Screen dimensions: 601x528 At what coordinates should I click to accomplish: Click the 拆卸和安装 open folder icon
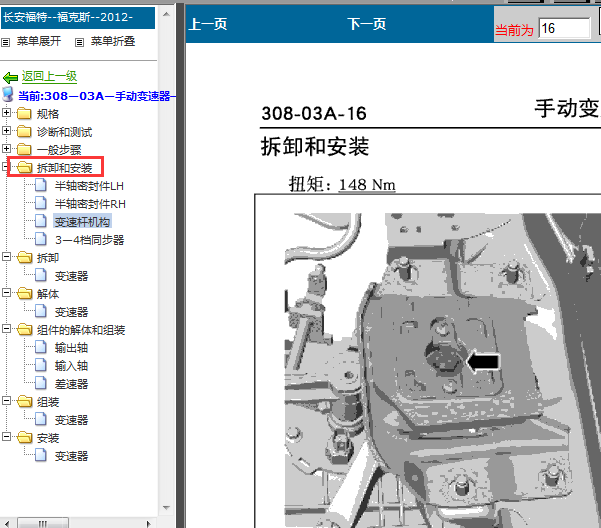click(25, 167)
